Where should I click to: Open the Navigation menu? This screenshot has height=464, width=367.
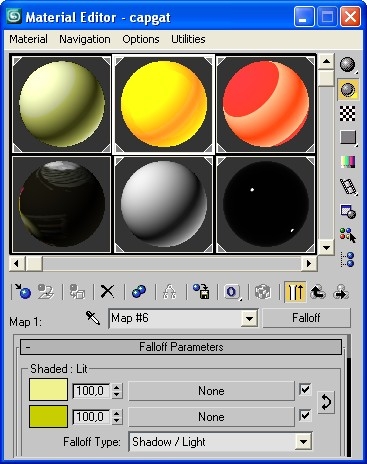[x=85, y=39]
